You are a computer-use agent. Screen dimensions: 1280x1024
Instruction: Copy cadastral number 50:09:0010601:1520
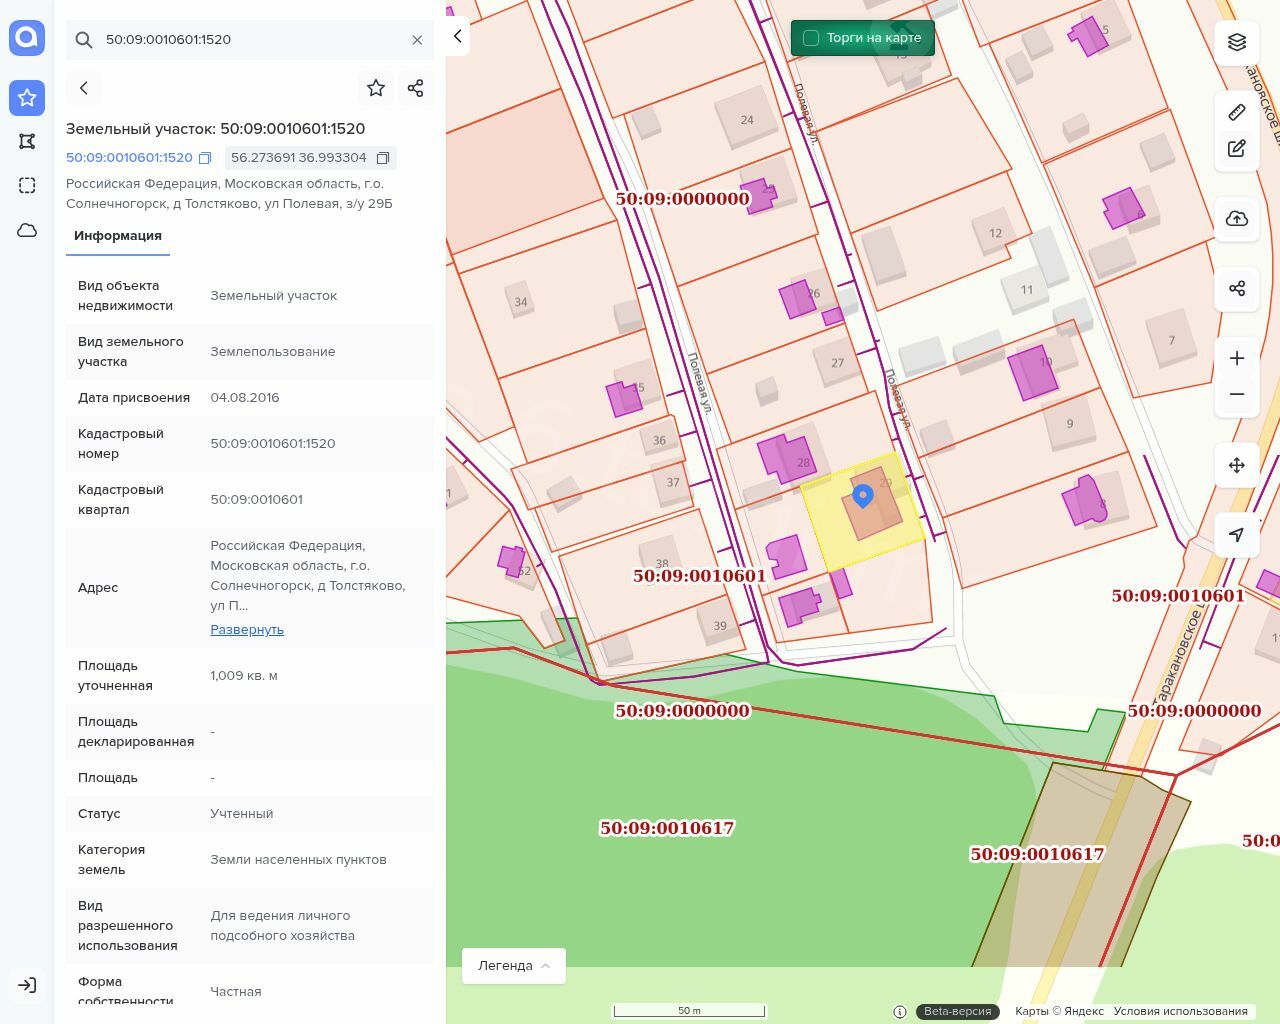205,158
